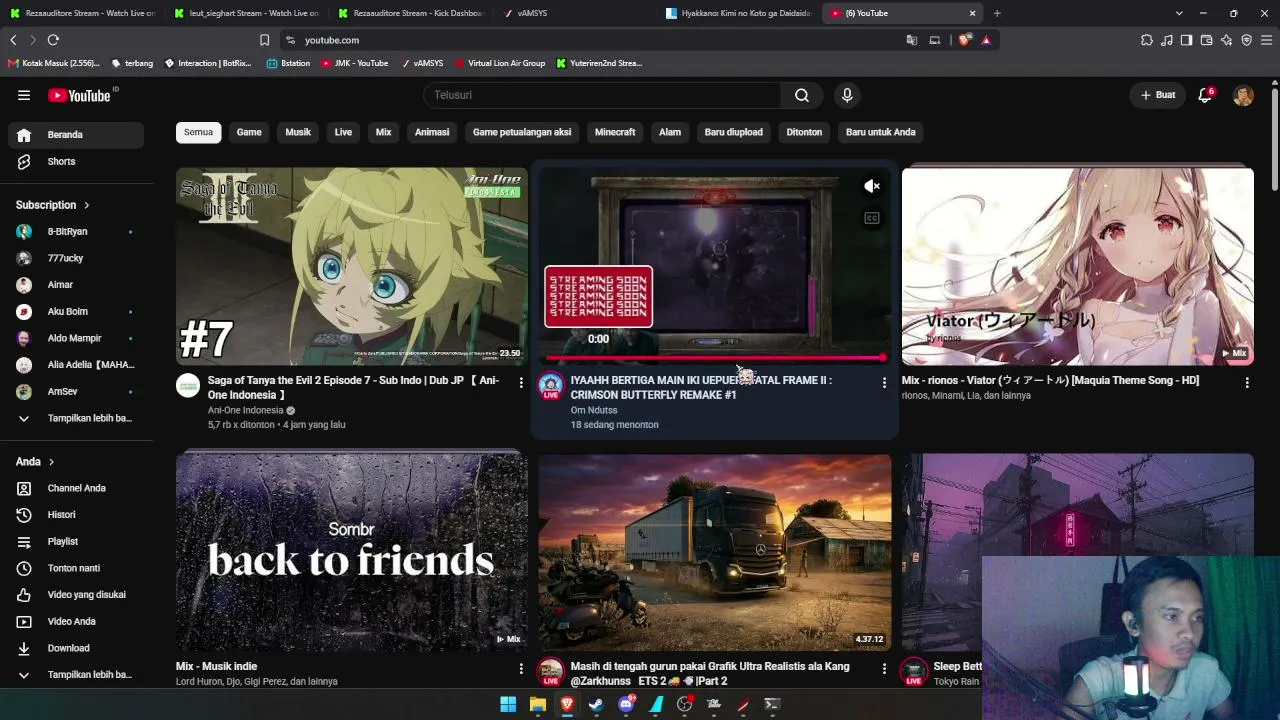Select the Game filter chip
The width and height of the screenshot is (1280, 720).
249,132
